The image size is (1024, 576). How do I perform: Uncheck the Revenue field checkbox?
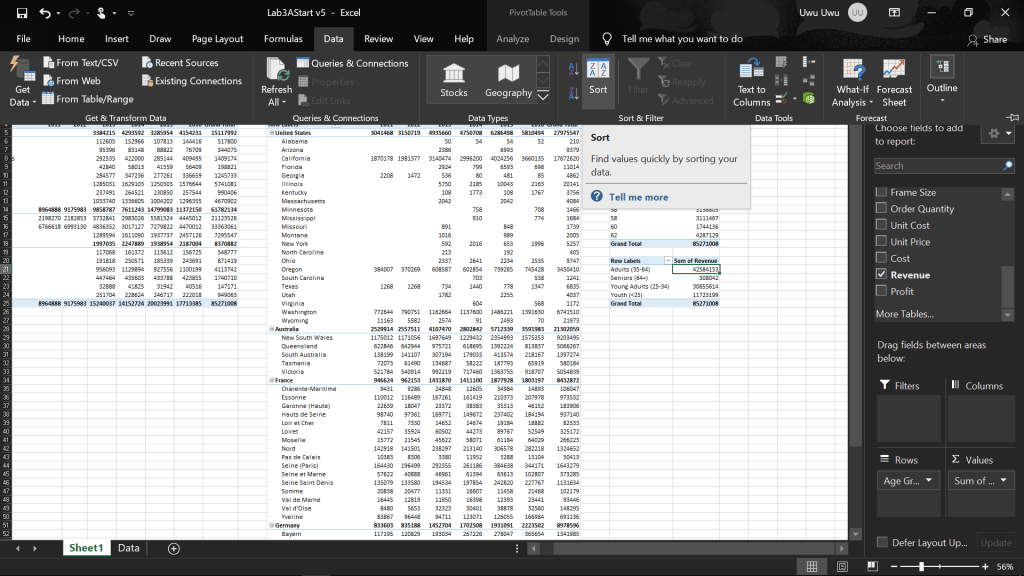coord(881,275)
